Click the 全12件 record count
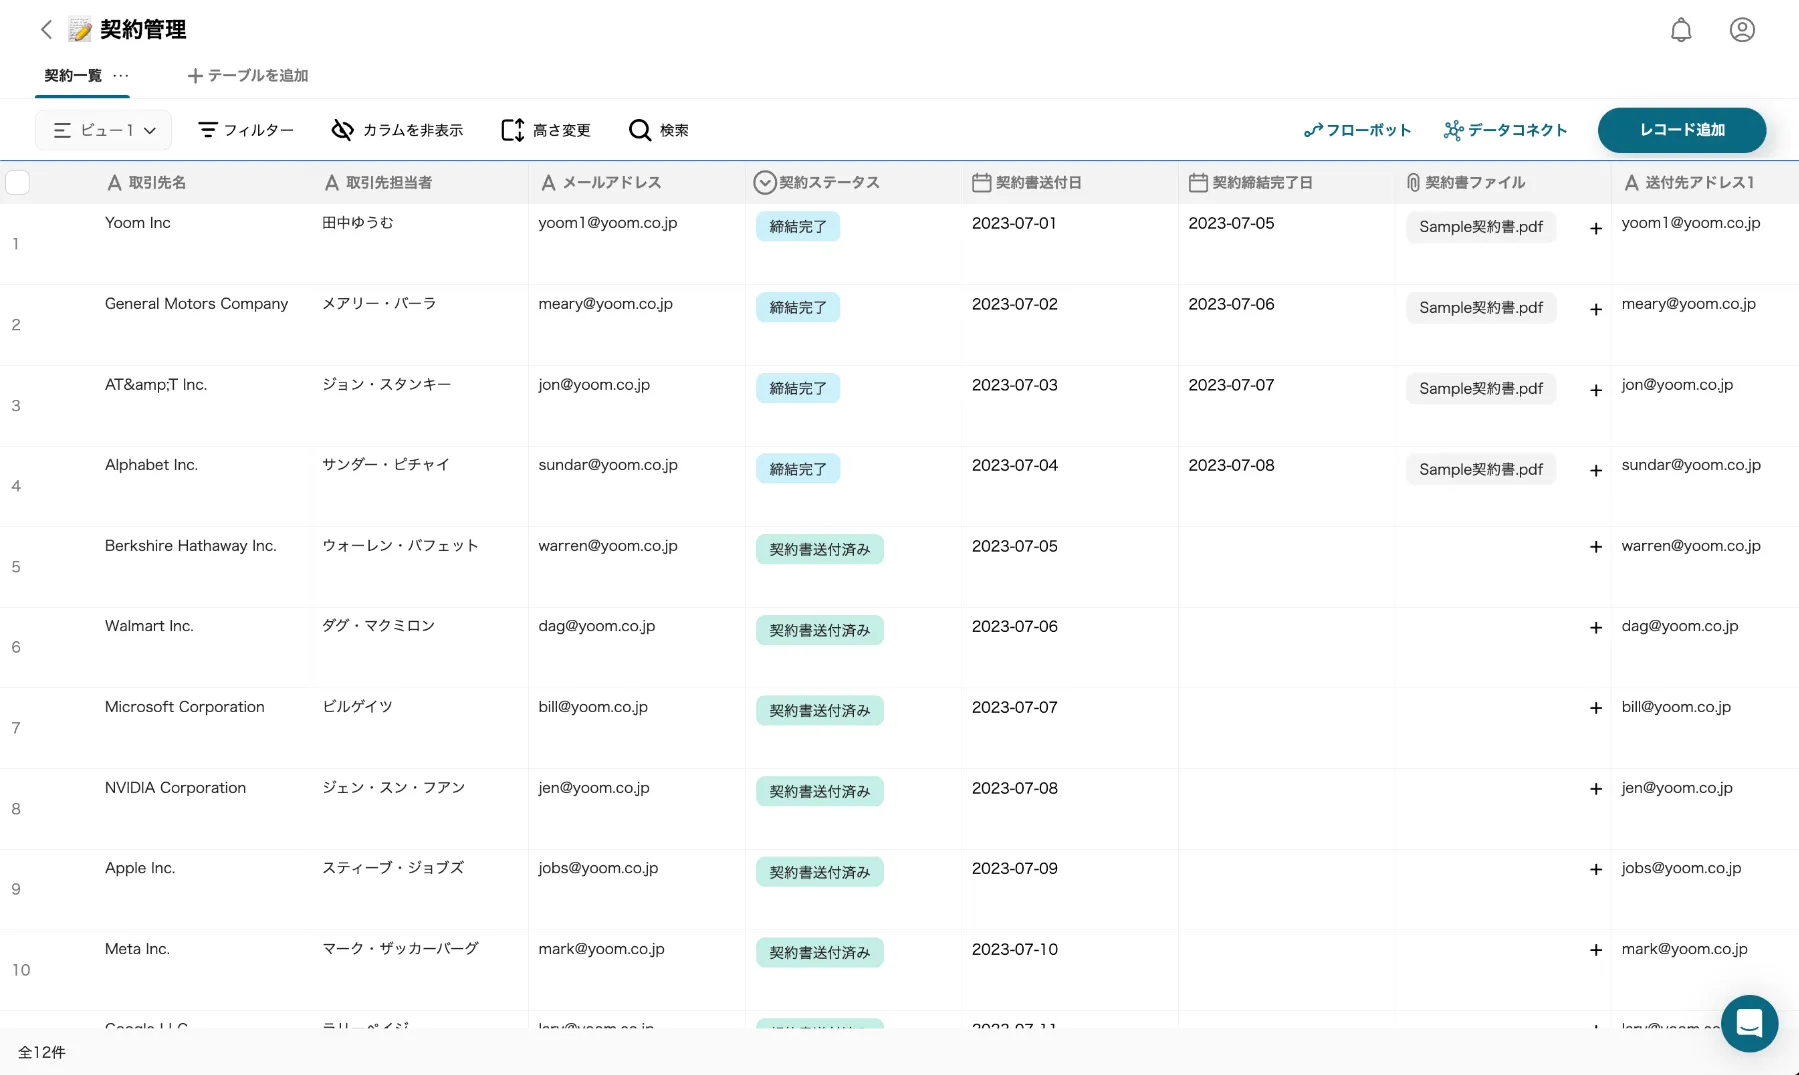This screenshot has width=1799, height=1075. [42, 1052]
